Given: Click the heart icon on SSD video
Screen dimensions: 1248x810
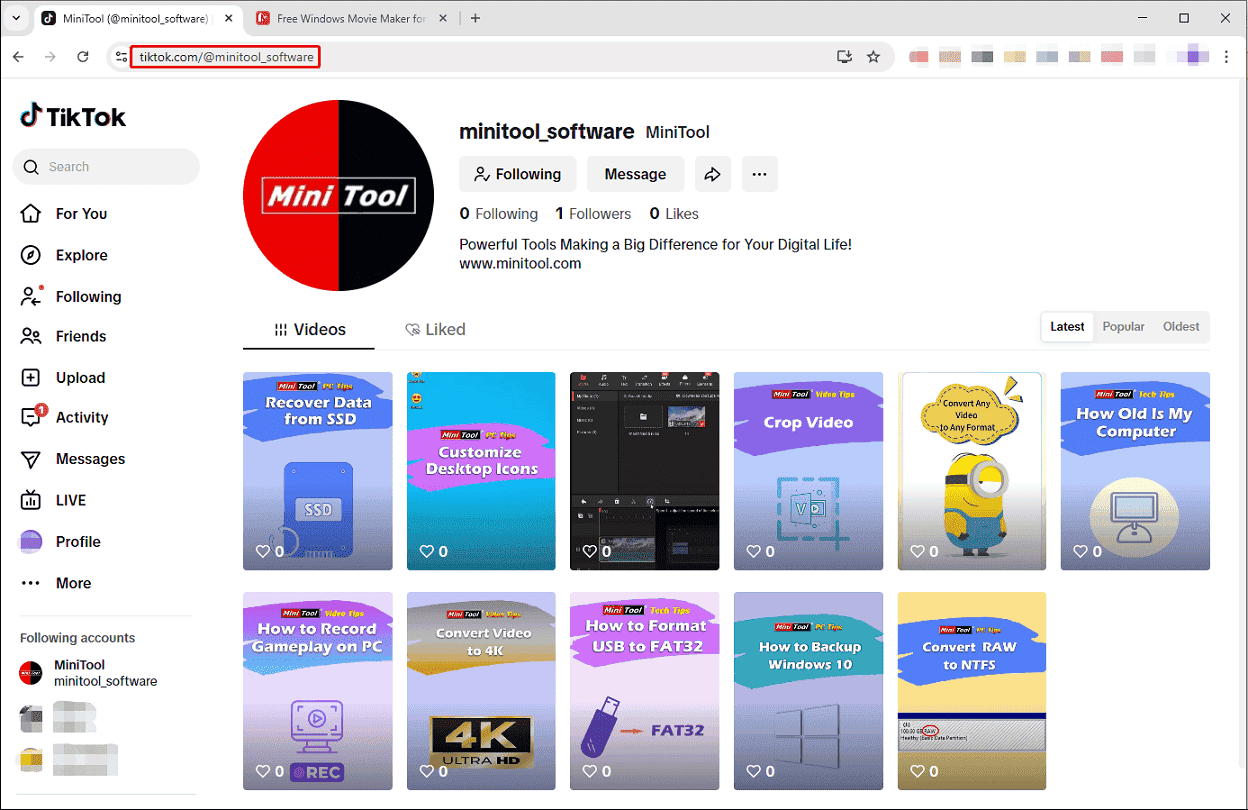Looking at the screenshot, I should click(263, 551).
